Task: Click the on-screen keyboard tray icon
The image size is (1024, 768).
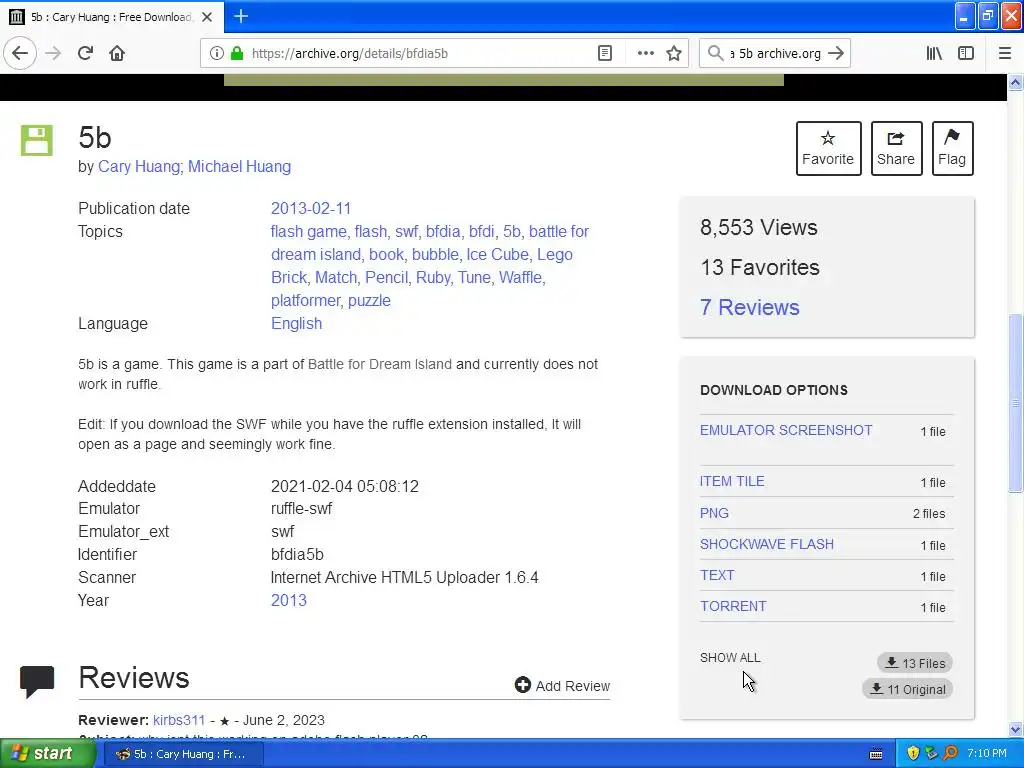Action: pos(876,754)
